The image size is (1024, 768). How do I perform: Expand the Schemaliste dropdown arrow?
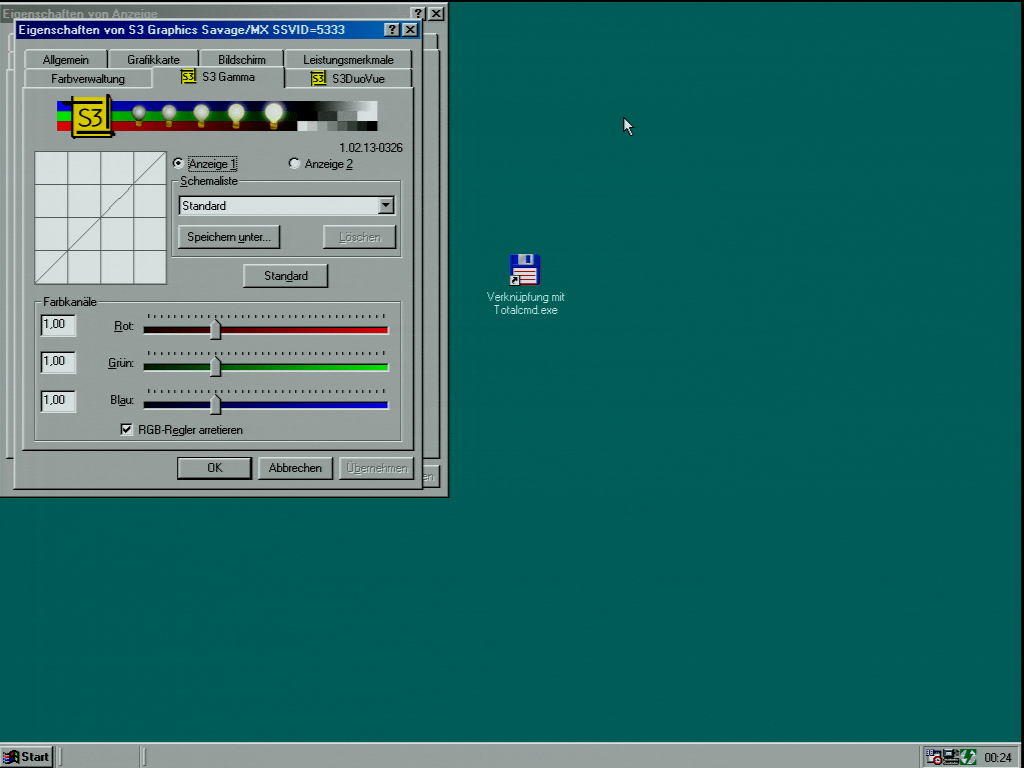click(386, 206)
